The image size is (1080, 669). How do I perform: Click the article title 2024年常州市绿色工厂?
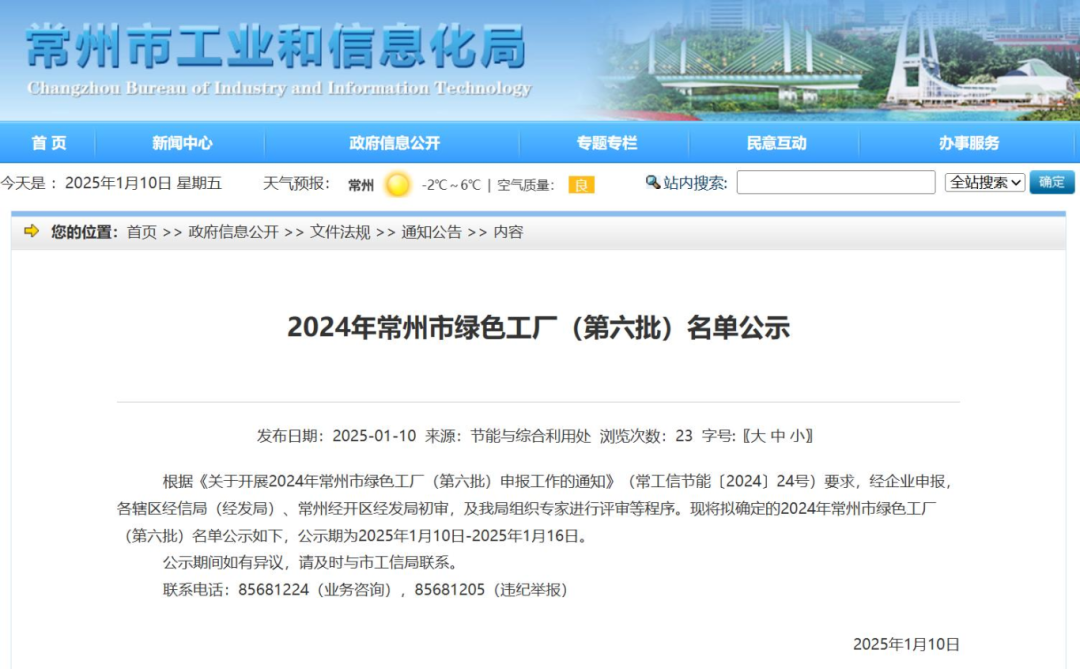tap(538, 327)
